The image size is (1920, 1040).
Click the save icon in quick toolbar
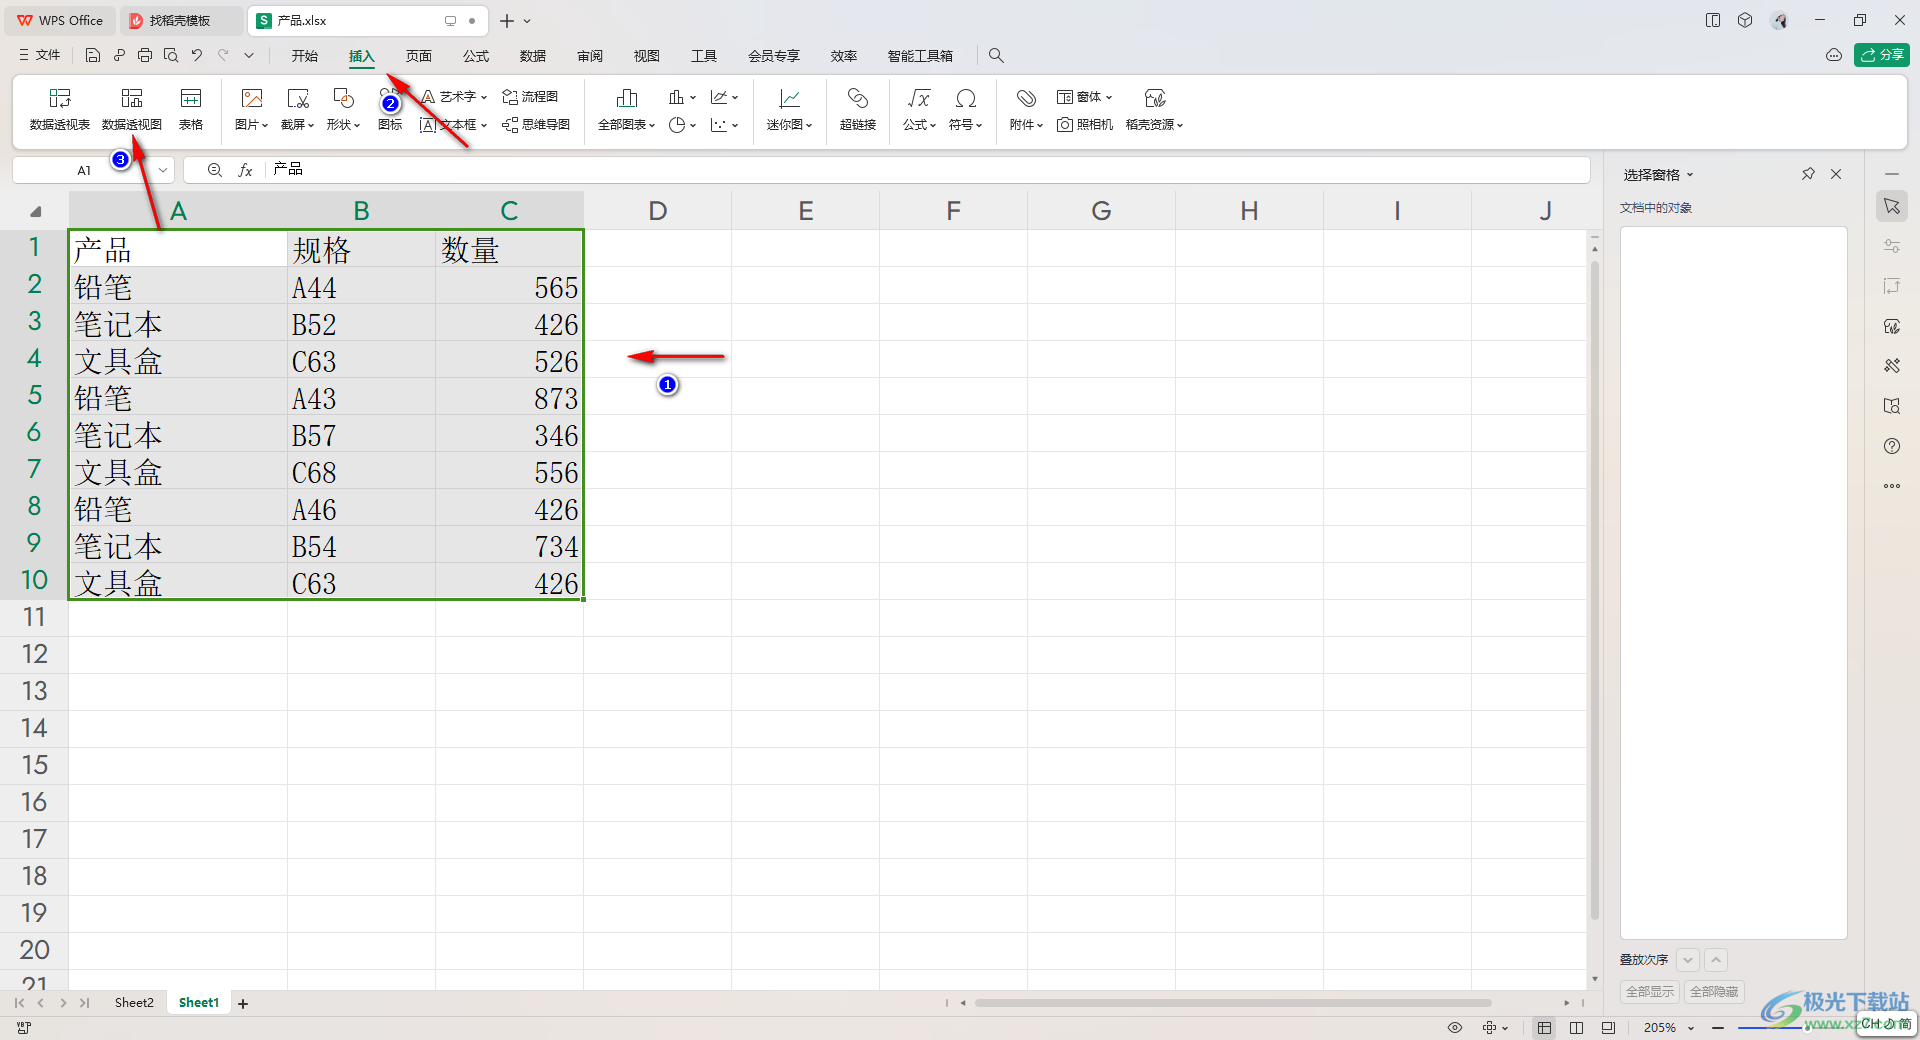pos(93,56)
